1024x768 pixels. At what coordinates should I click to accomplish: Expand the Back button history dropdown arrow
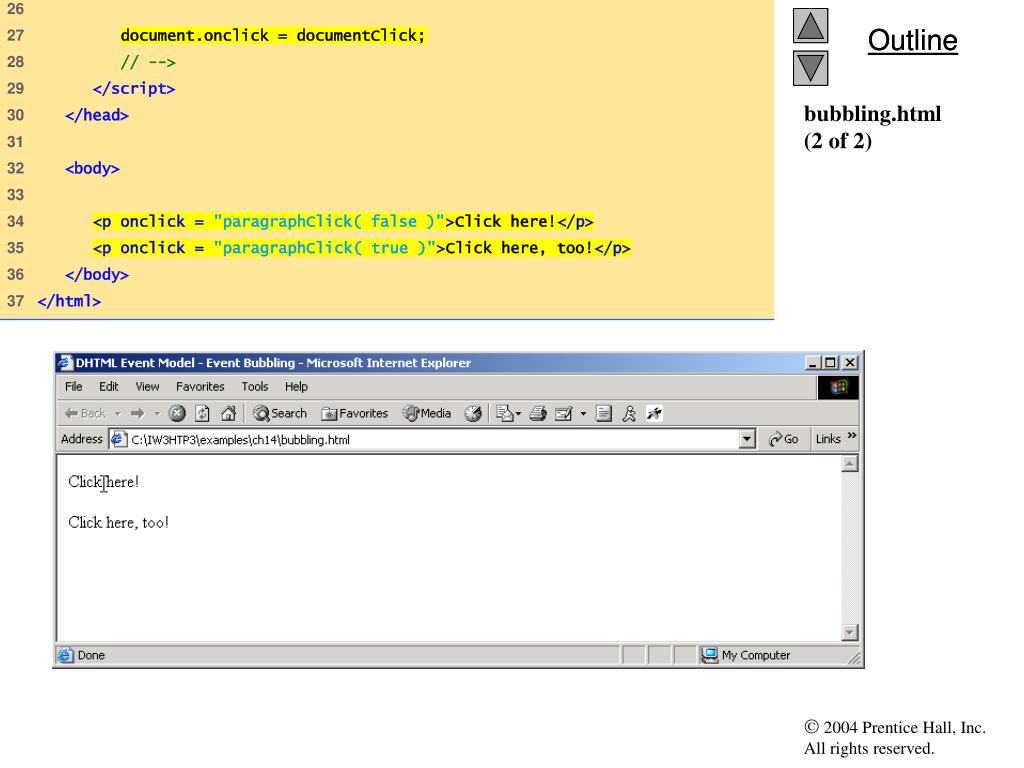point(118,413)
